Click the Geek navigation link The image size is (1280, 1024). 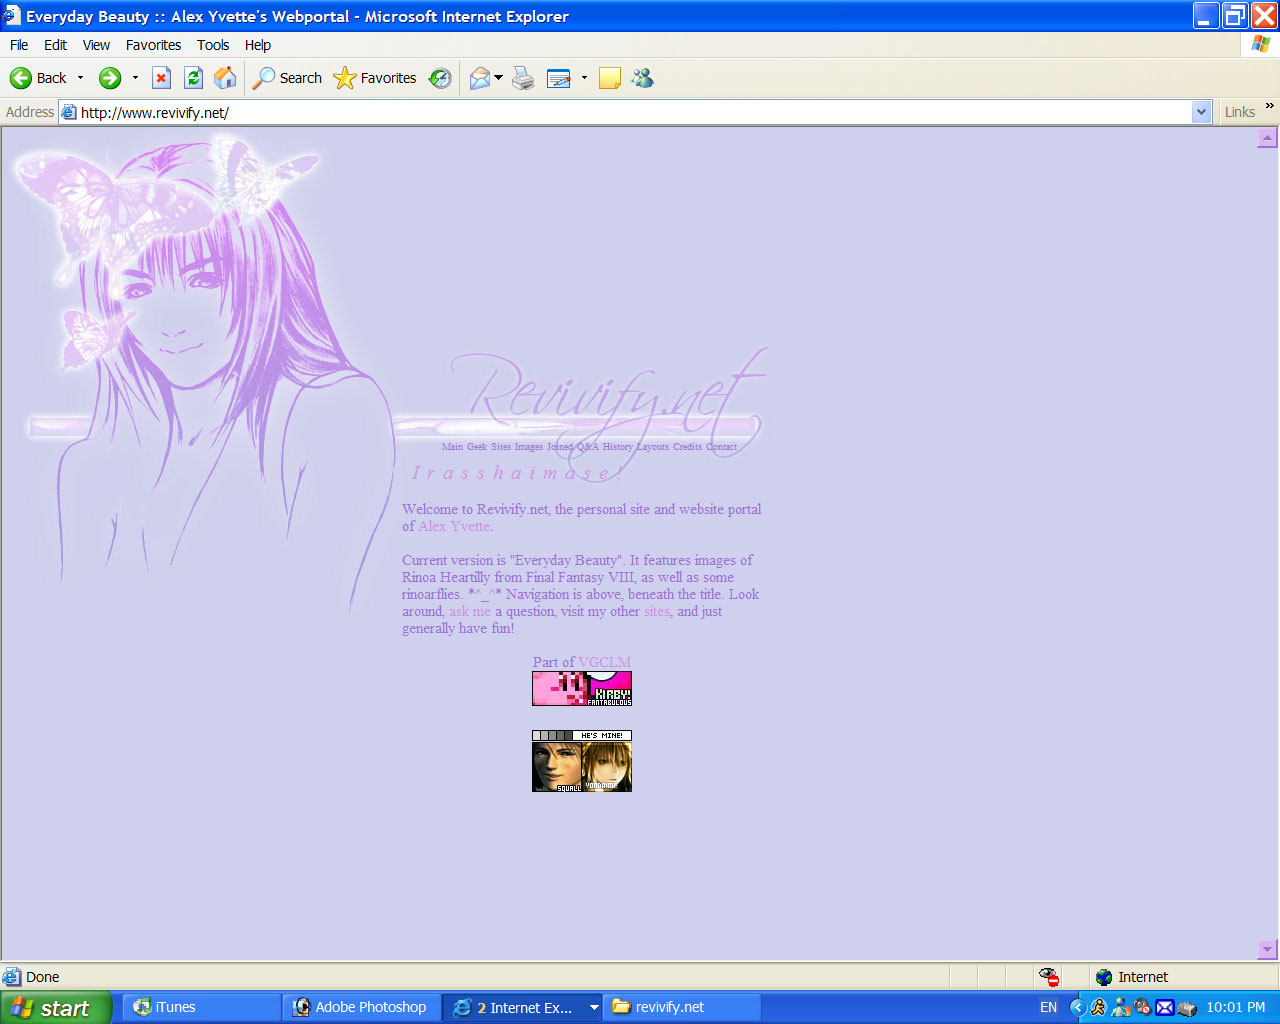point(477,447)
